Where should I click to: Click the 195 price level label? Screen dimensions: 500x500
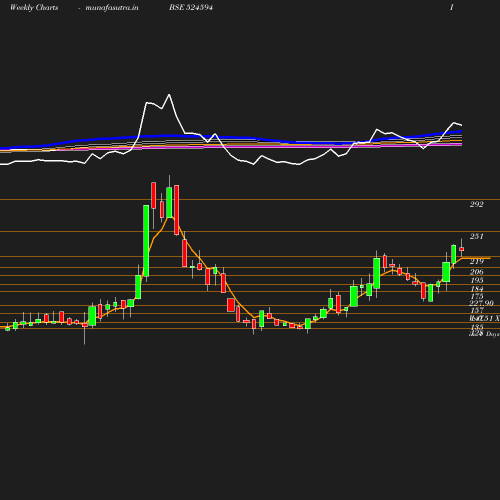[477, 280]
